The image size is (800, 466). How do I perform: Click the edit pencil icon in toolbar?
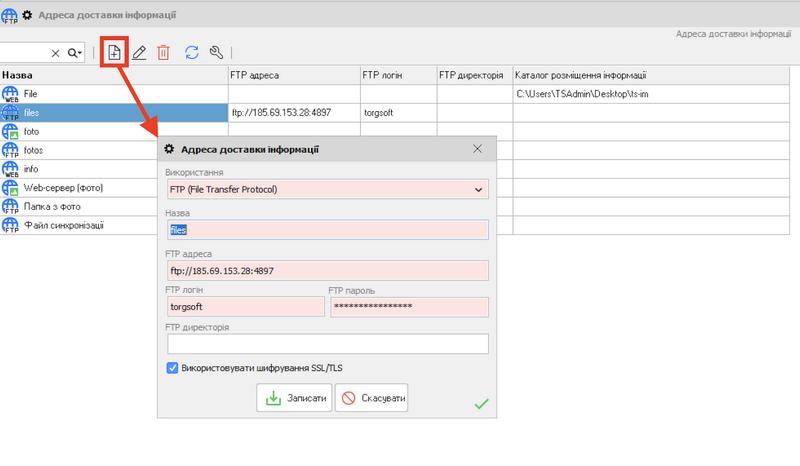(139, 53)
